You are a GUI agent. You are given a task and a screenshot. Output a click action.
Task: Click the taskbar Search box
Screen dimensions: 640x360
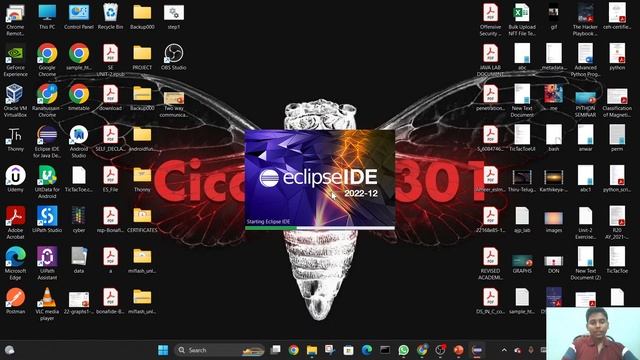(x=220, y=350)
